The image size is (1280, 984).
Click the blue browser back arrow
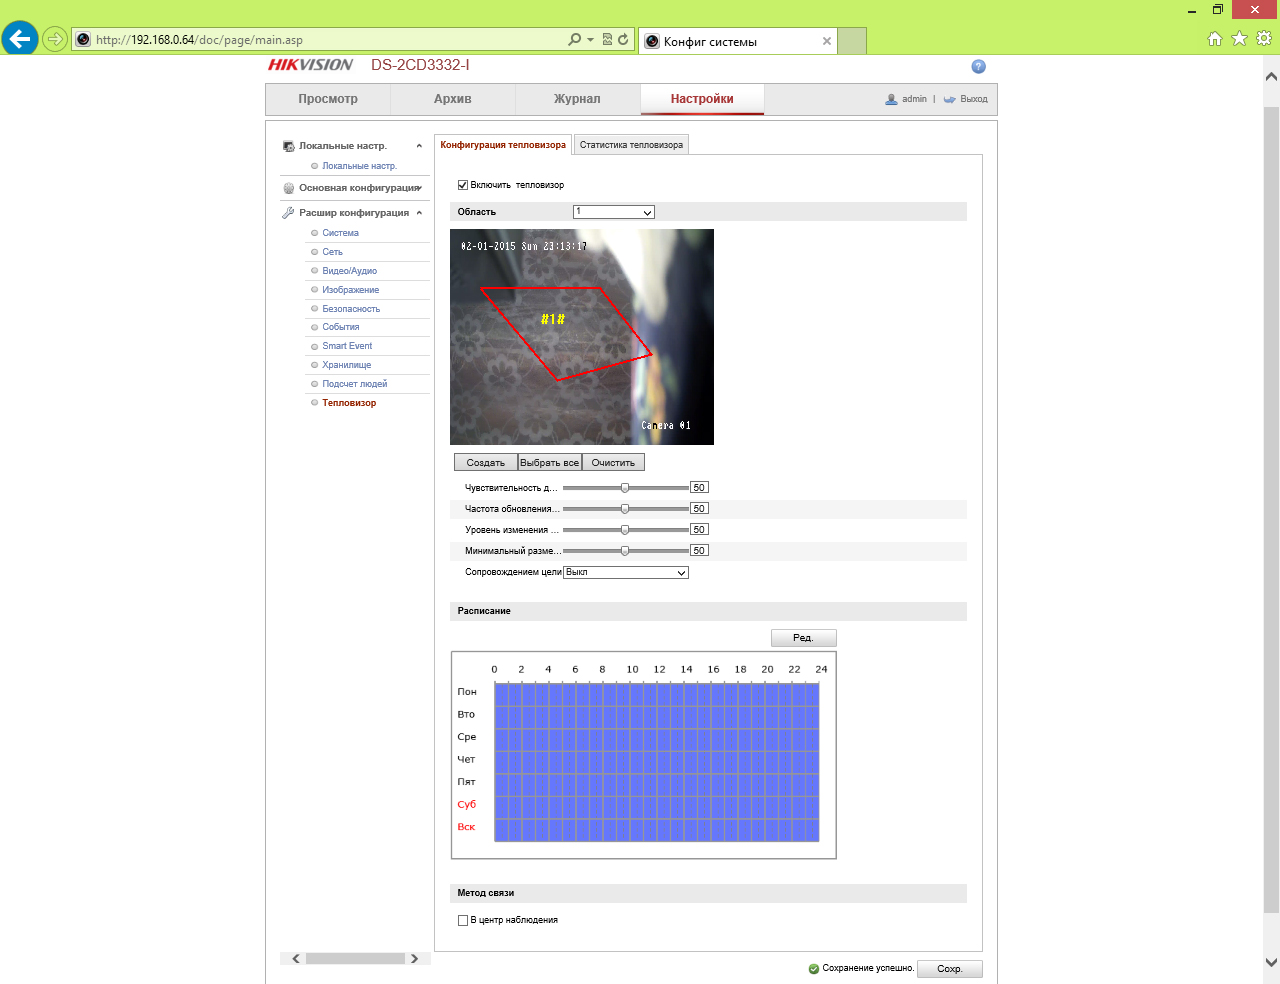pyautogui.click(x=20, y=39)
